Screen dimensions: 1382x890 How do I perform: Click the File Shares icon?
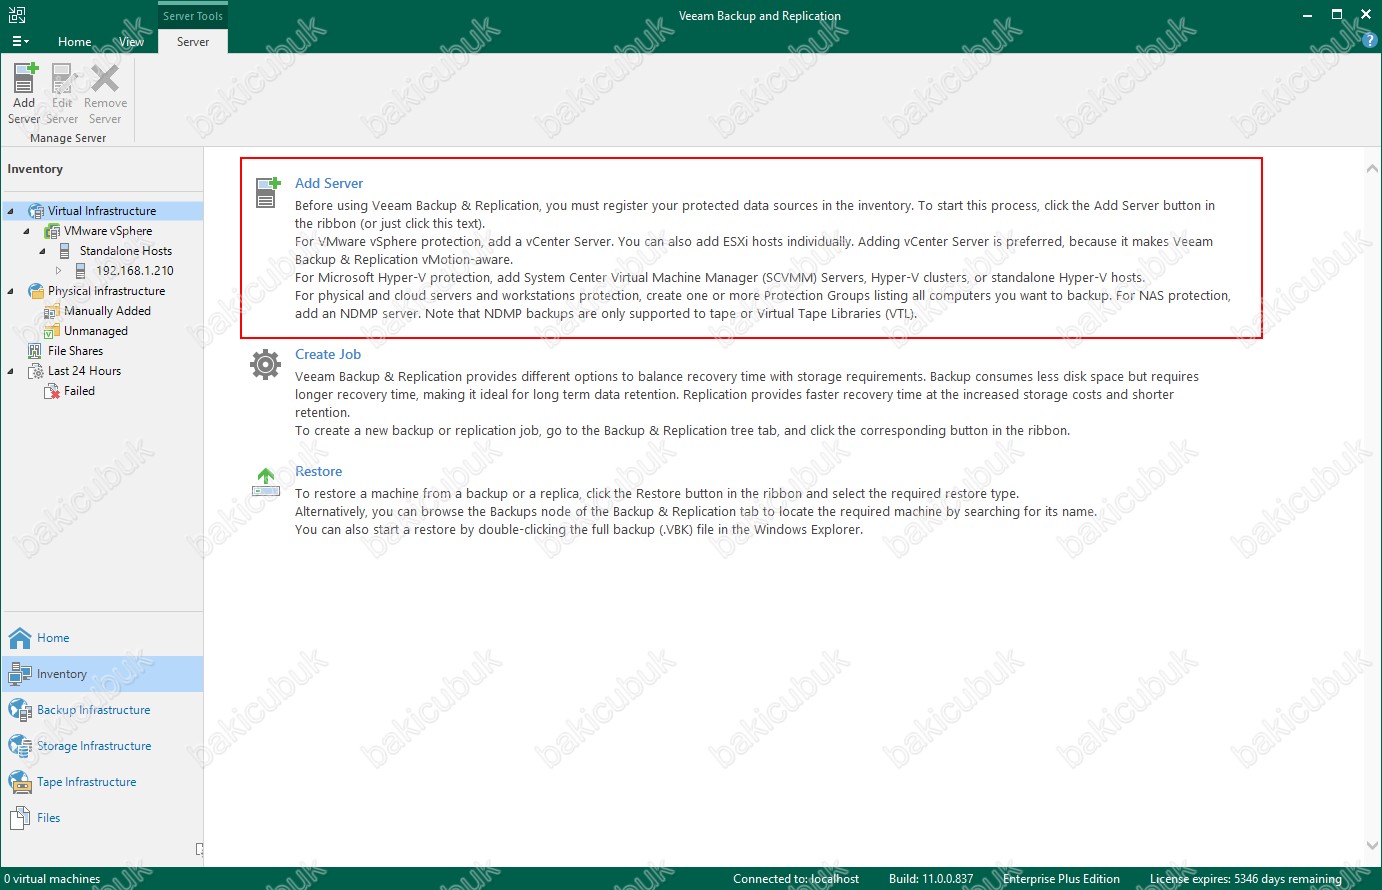pos(35,351)
